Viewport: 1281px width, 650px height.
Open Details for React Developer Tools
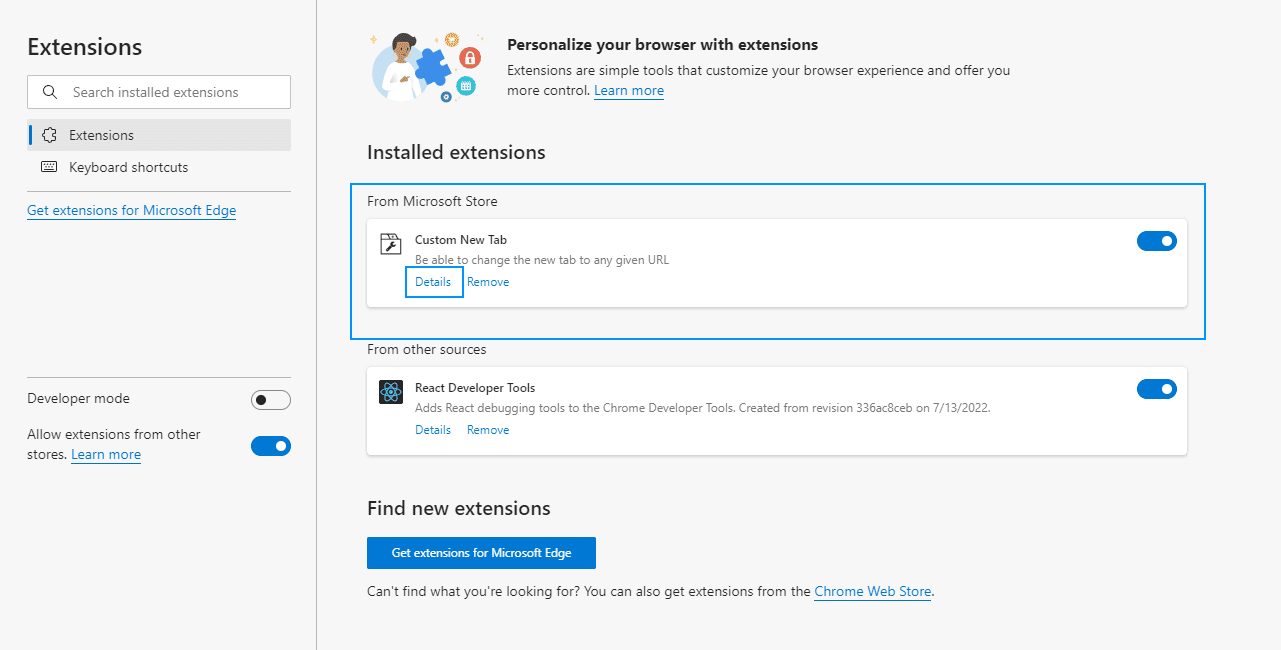coord(432,429)
